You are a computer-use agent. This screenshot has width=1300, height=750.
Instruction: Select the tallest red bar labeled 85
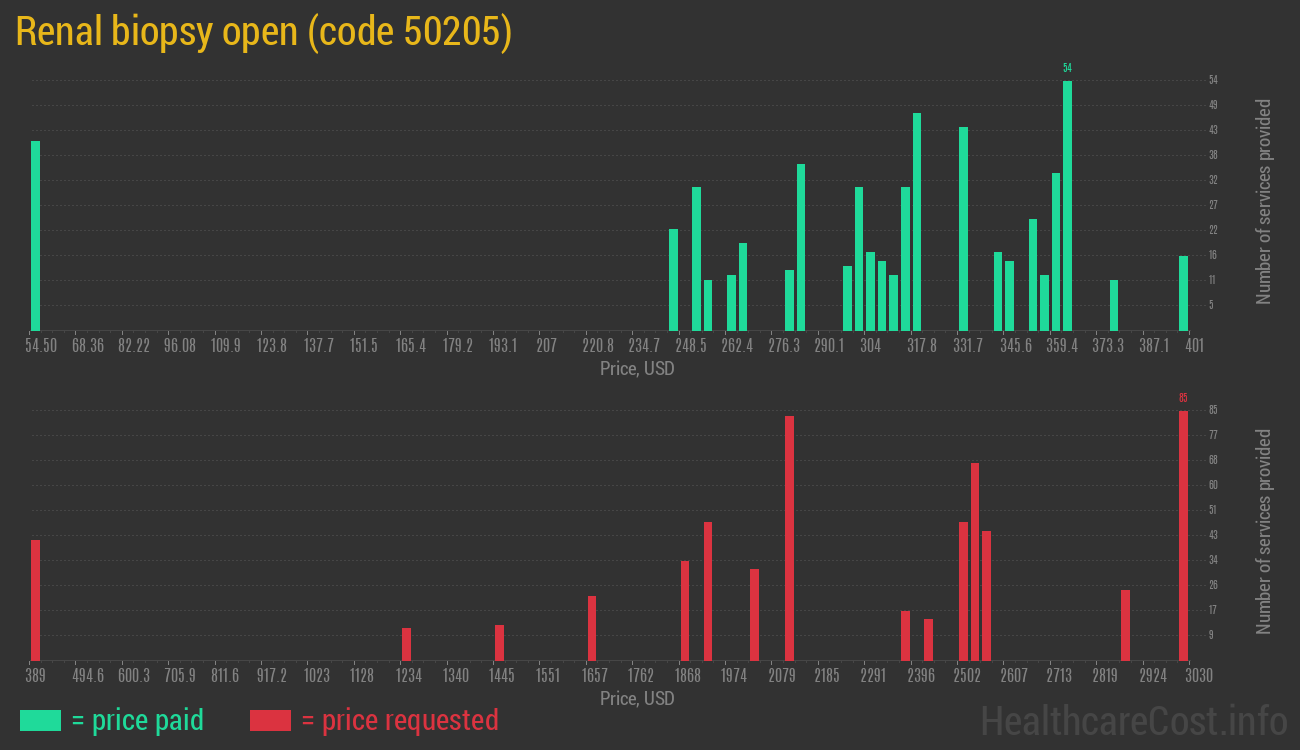click(x=1183, y=535)
